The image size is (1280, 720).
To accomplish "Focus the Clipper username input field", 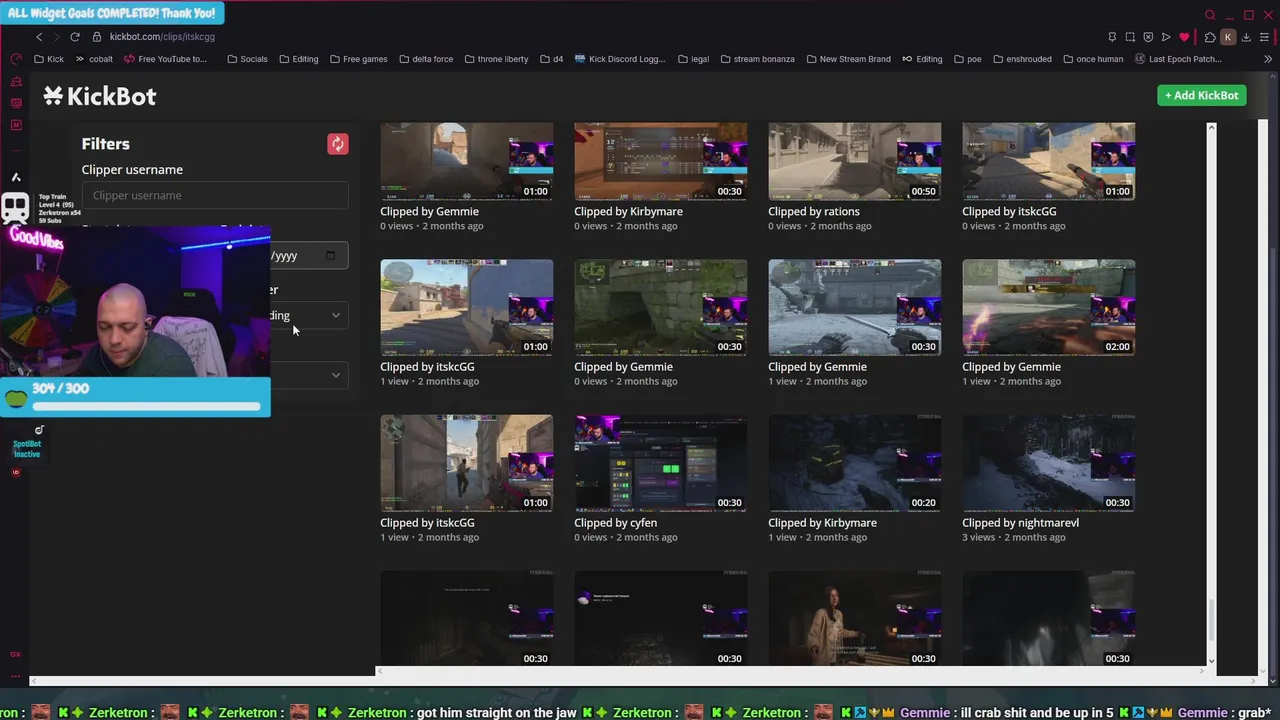I will [x=215, y=195].
